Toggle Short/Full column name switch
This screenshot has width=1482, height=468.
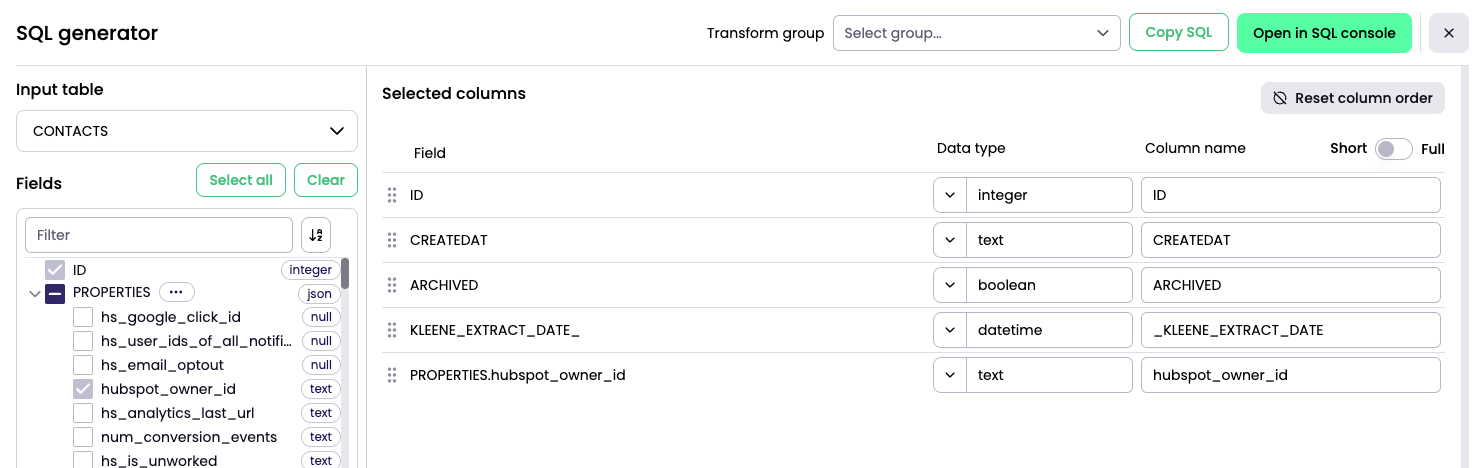[x=1394, y=149]
